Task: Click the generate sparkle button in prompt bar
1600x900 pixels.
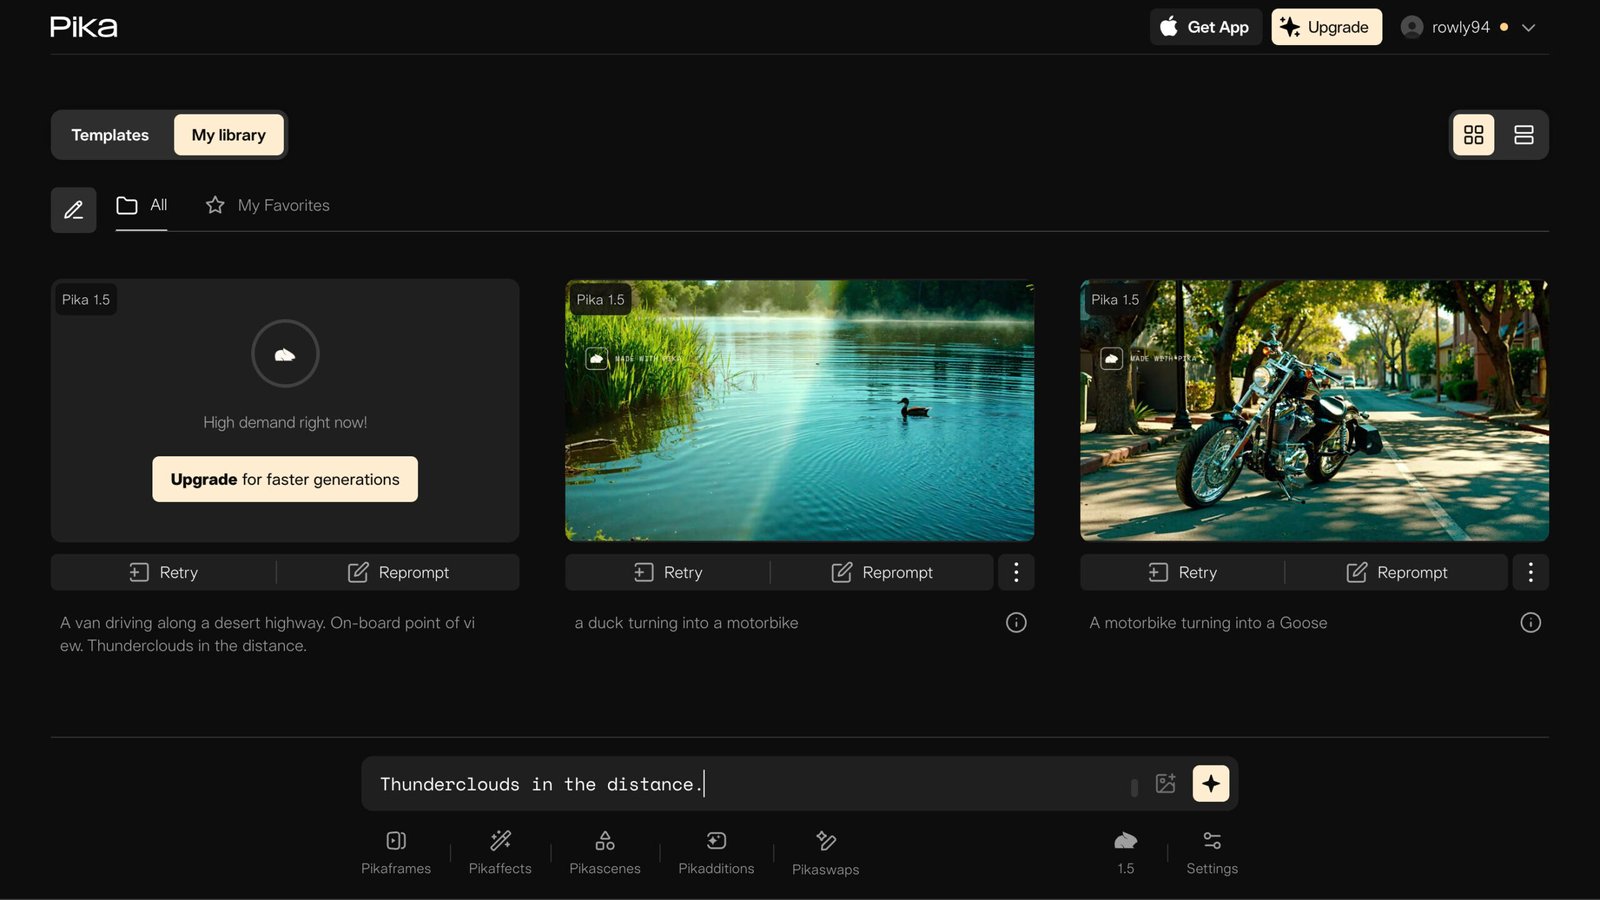Action: (x=1211, y=784)
